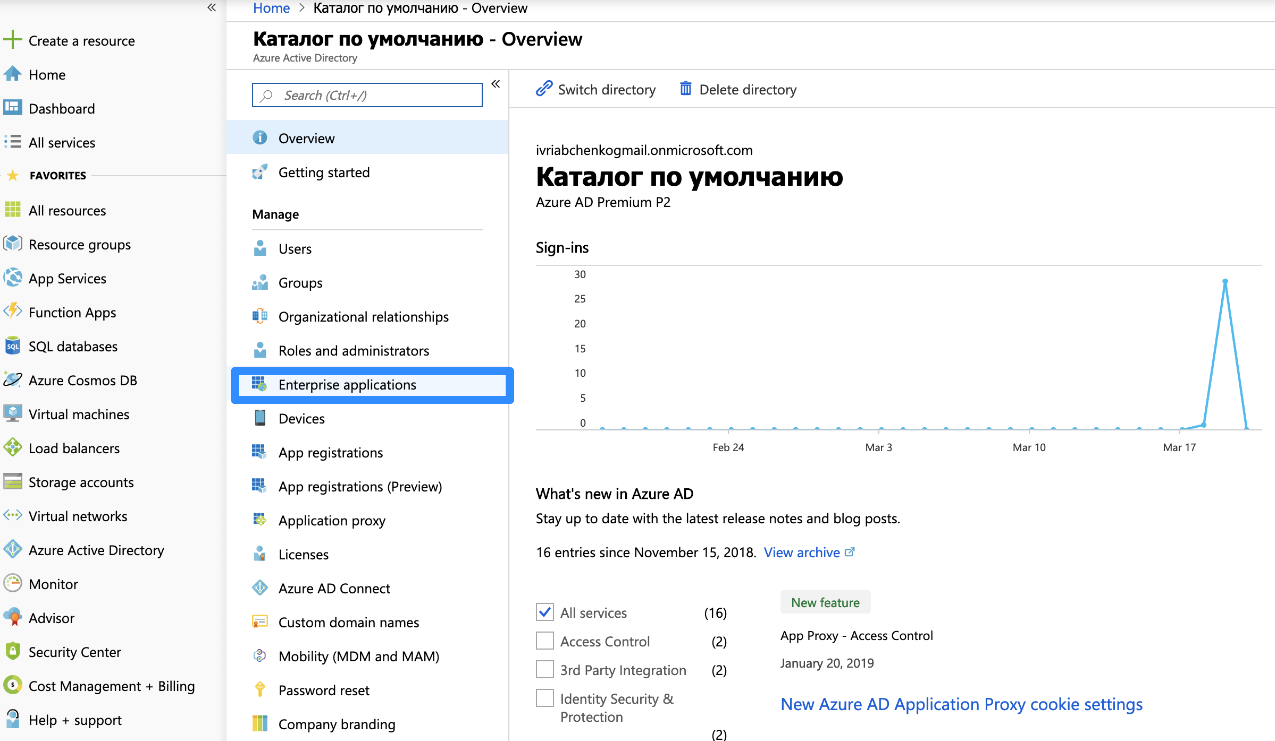
Task: Open the Dashboard icon in sidebar
Action: pyautogui.click(x=12, y=108)
